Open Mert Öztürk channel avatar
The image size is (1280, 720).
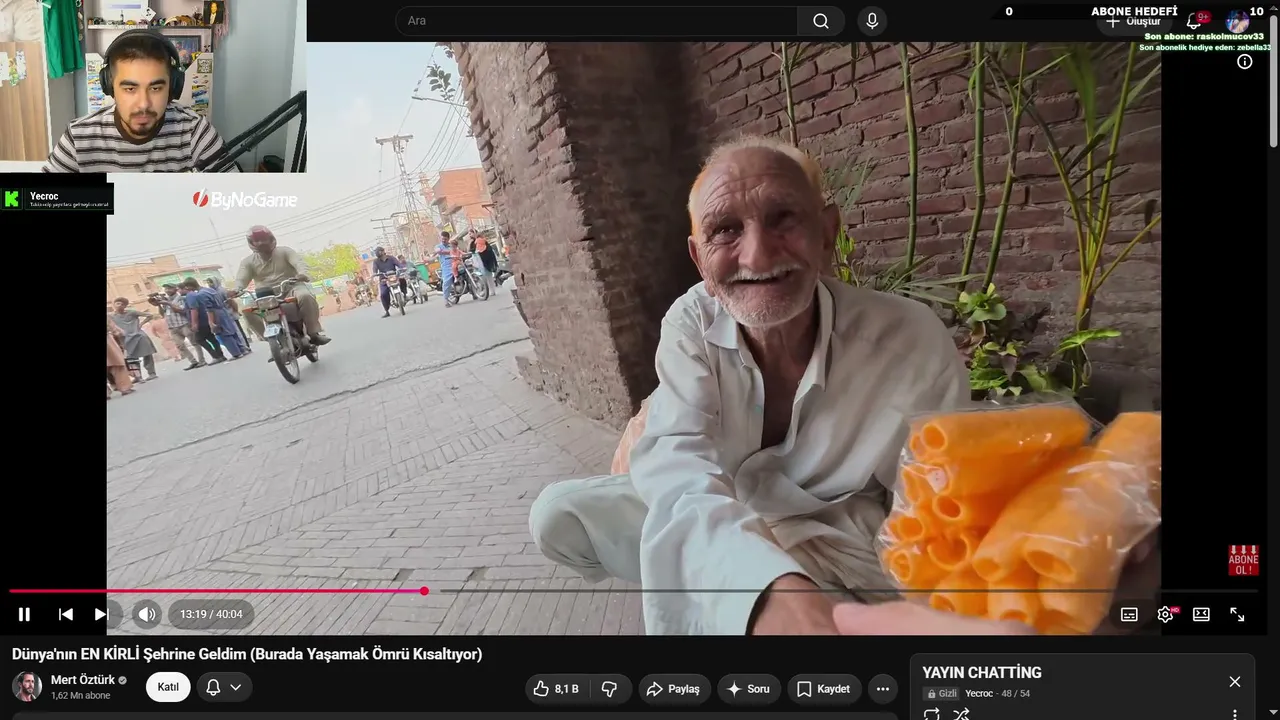coord(27,687)
